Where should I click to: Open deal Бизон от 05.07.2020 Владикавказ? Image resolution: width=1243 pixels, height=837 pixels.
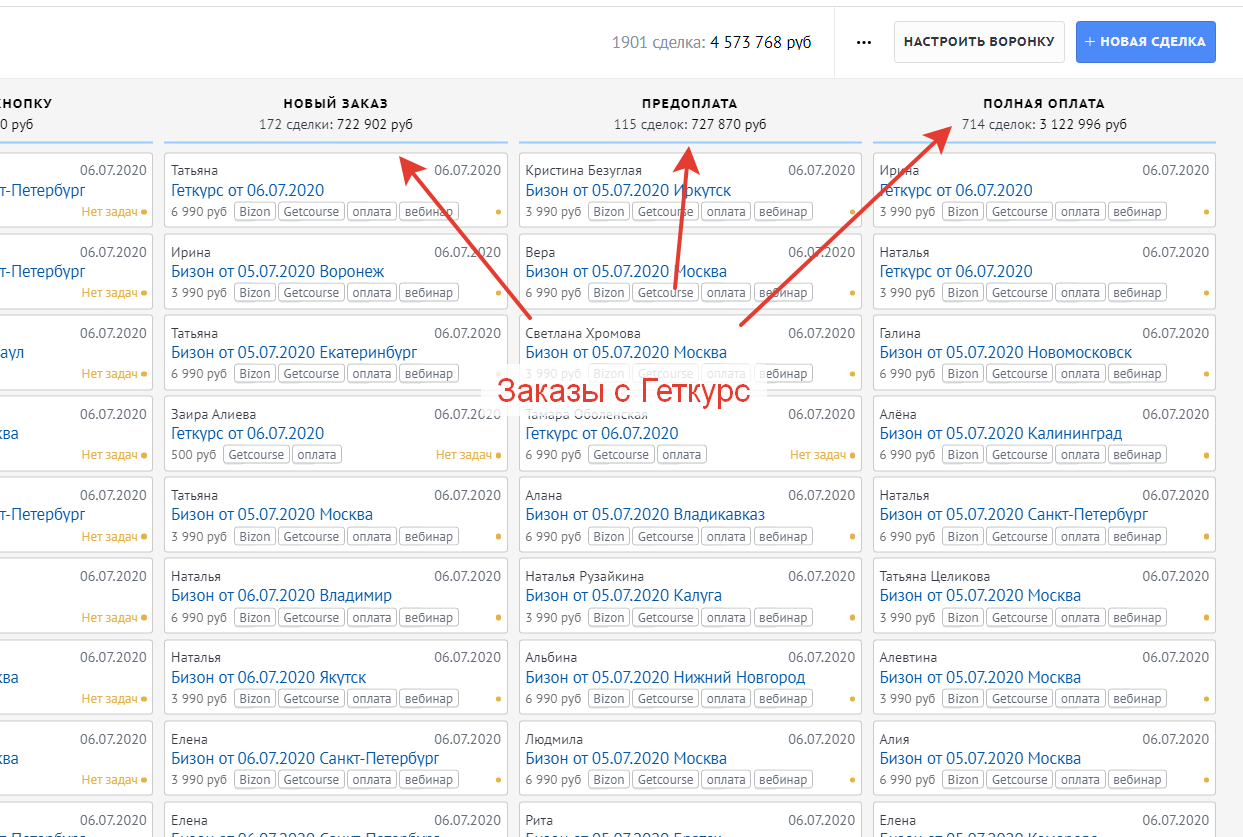point(645,514)
